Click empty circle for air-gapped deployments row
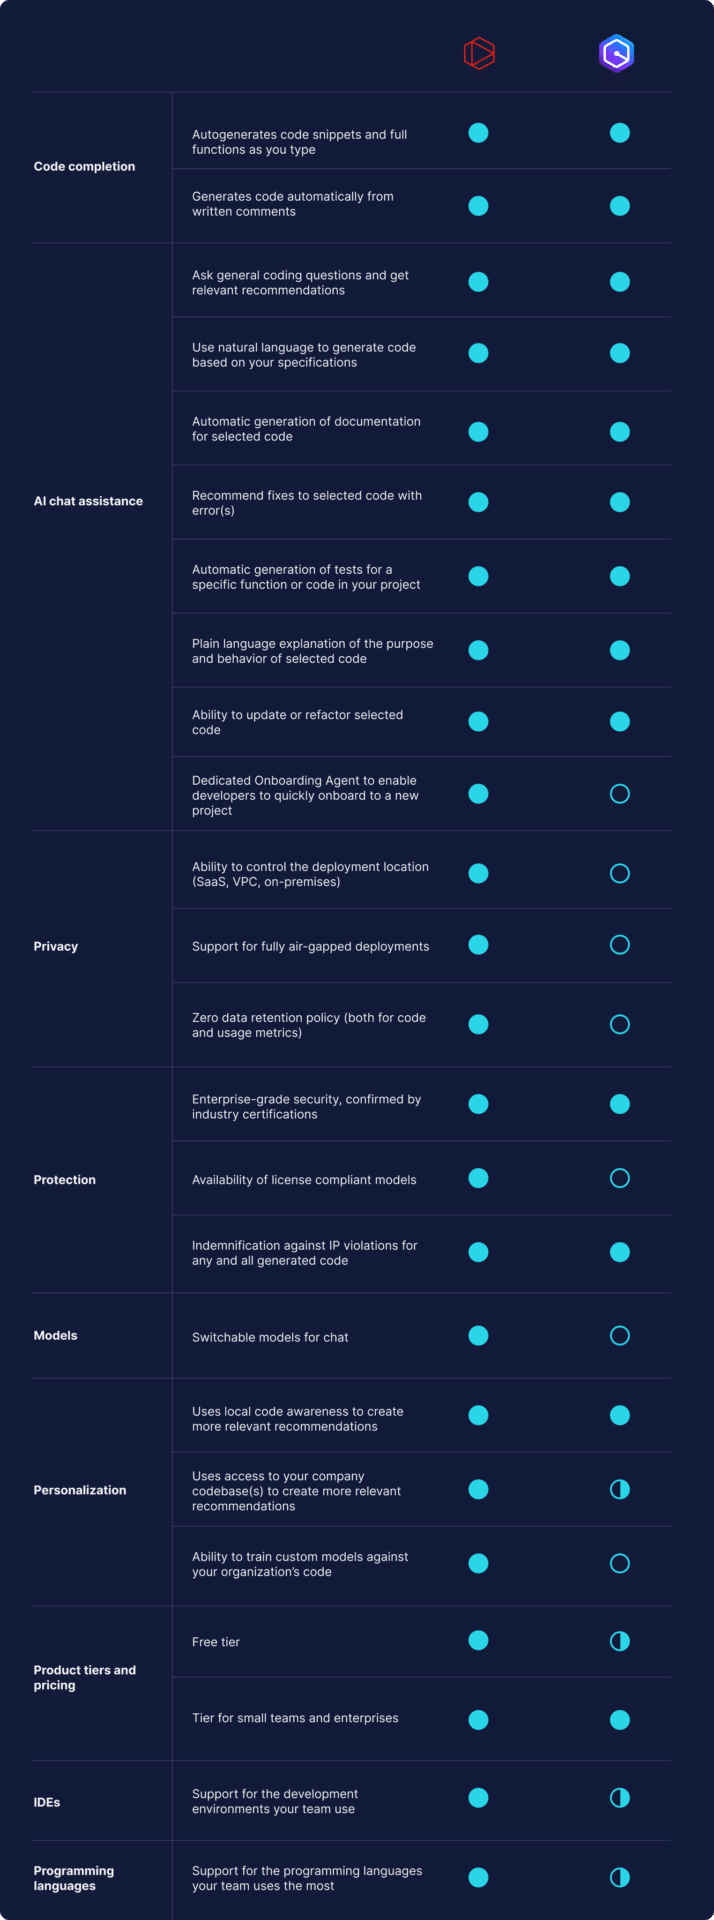This screenshot has width=714, height=1920. click(620, 945)
